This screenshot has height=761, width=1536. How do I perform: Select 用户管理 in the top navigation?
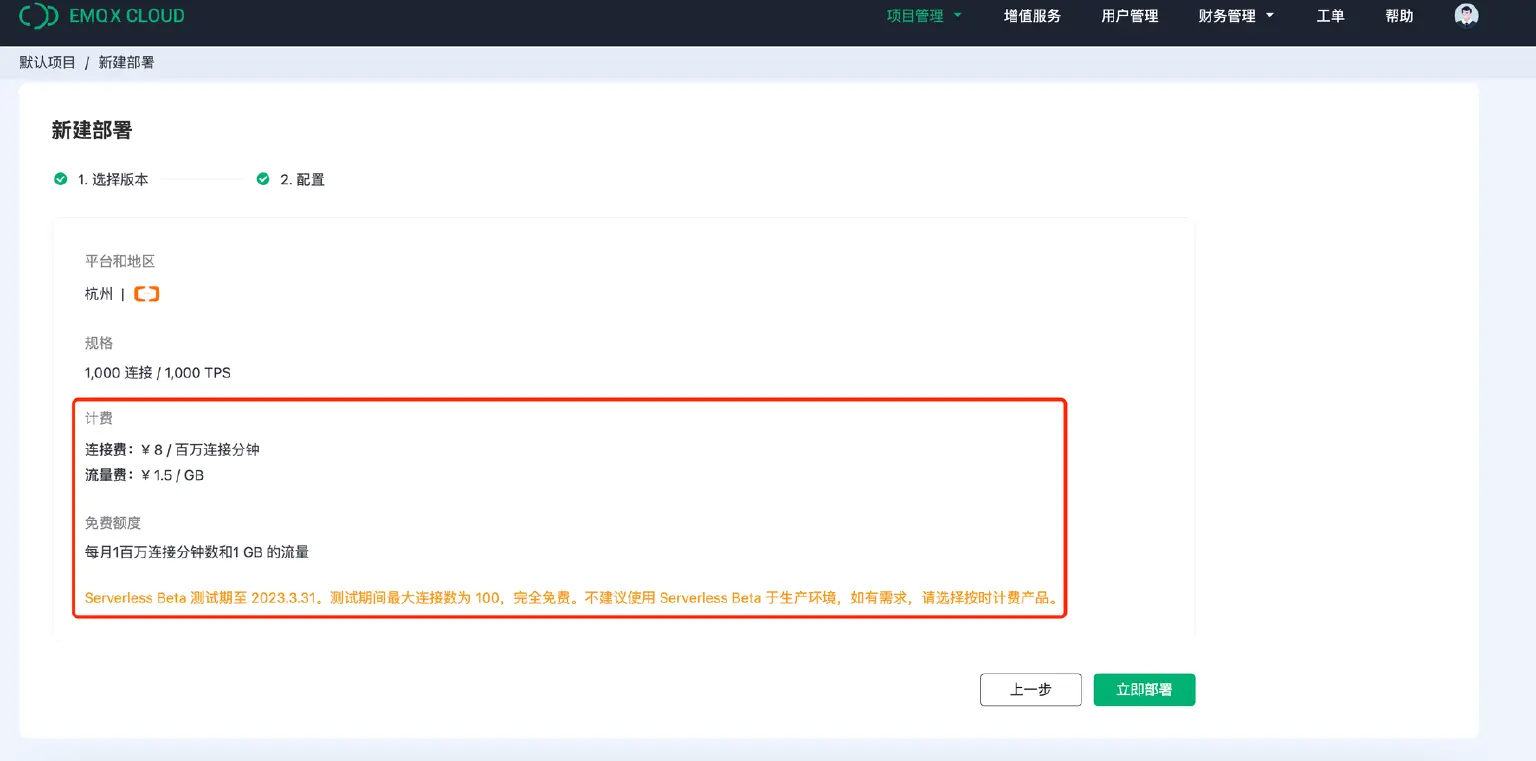click(1129, 16)
